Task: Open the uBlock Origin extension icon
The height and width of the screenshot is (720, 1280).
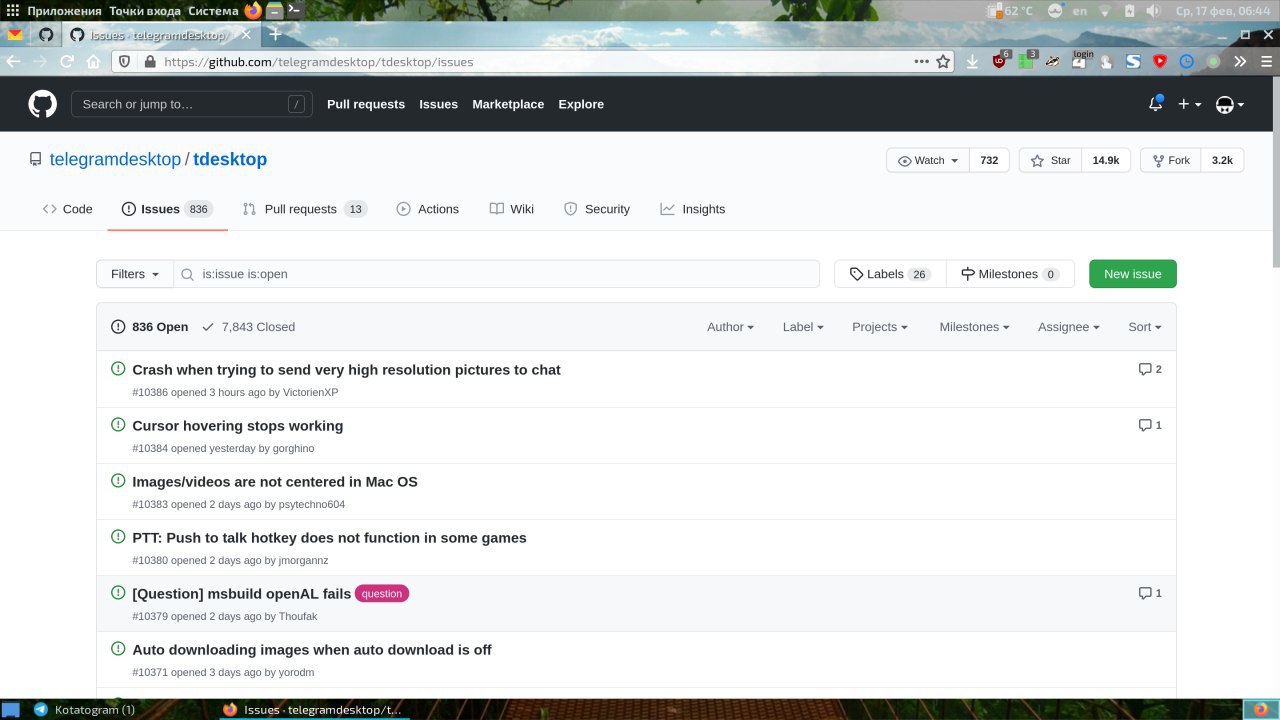Action: tap(999, 61)
